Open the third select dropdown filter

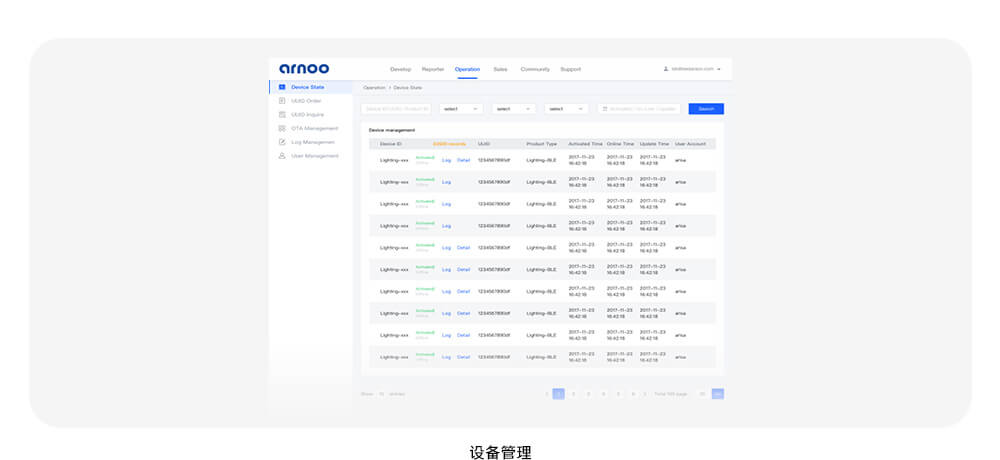tap(567, 109)
